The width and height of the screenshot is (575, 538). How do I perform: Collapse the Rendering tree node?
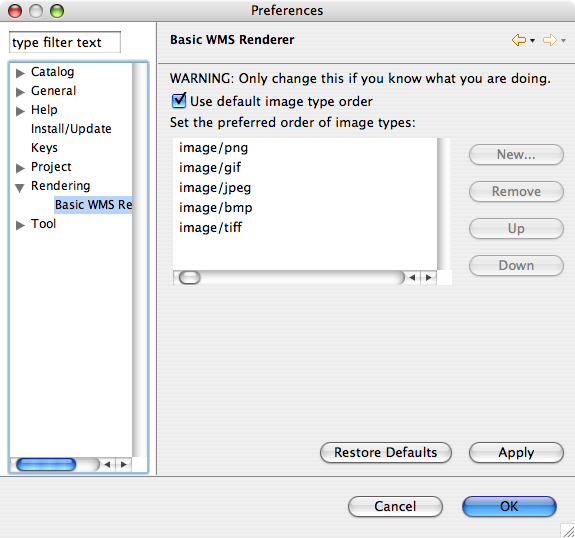click(20, 188)
